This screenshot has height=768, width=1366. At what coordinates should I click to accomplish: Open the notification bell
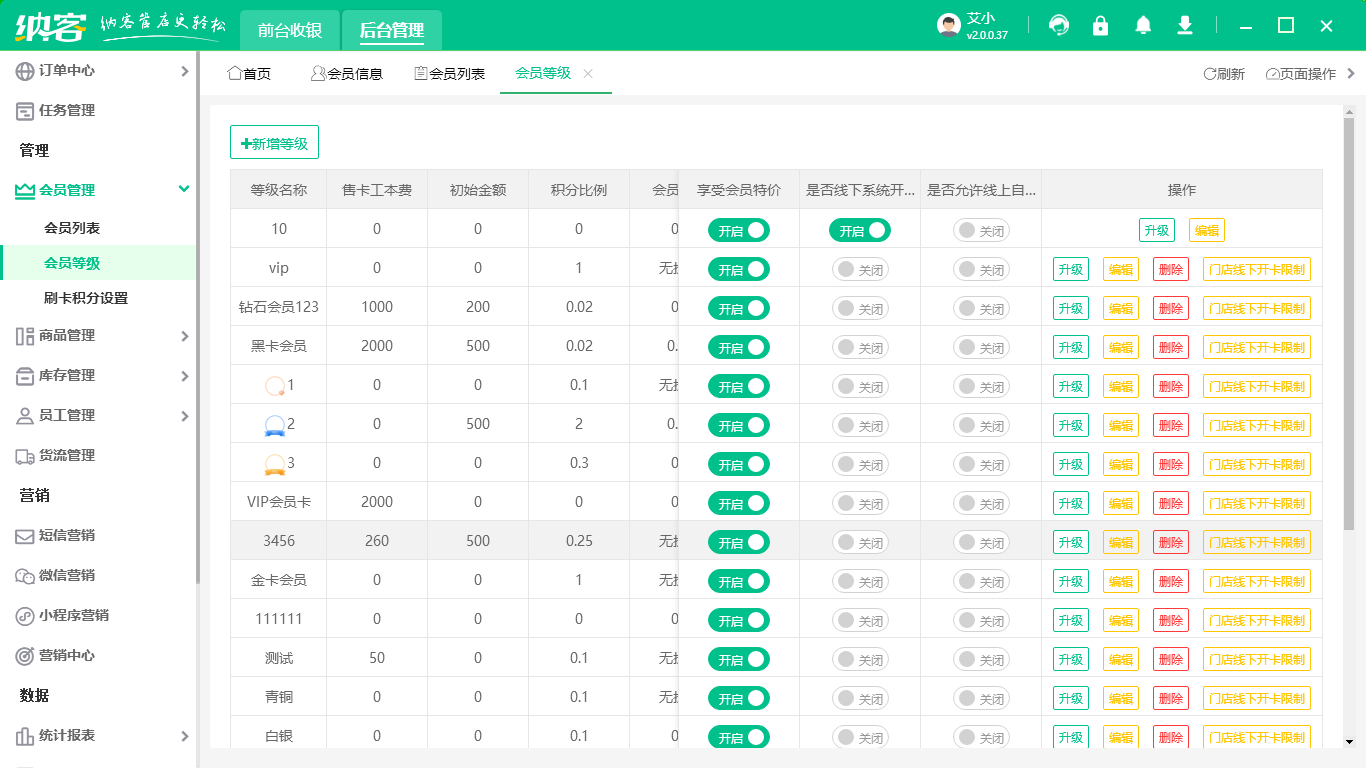click(x=1143, y=26)
